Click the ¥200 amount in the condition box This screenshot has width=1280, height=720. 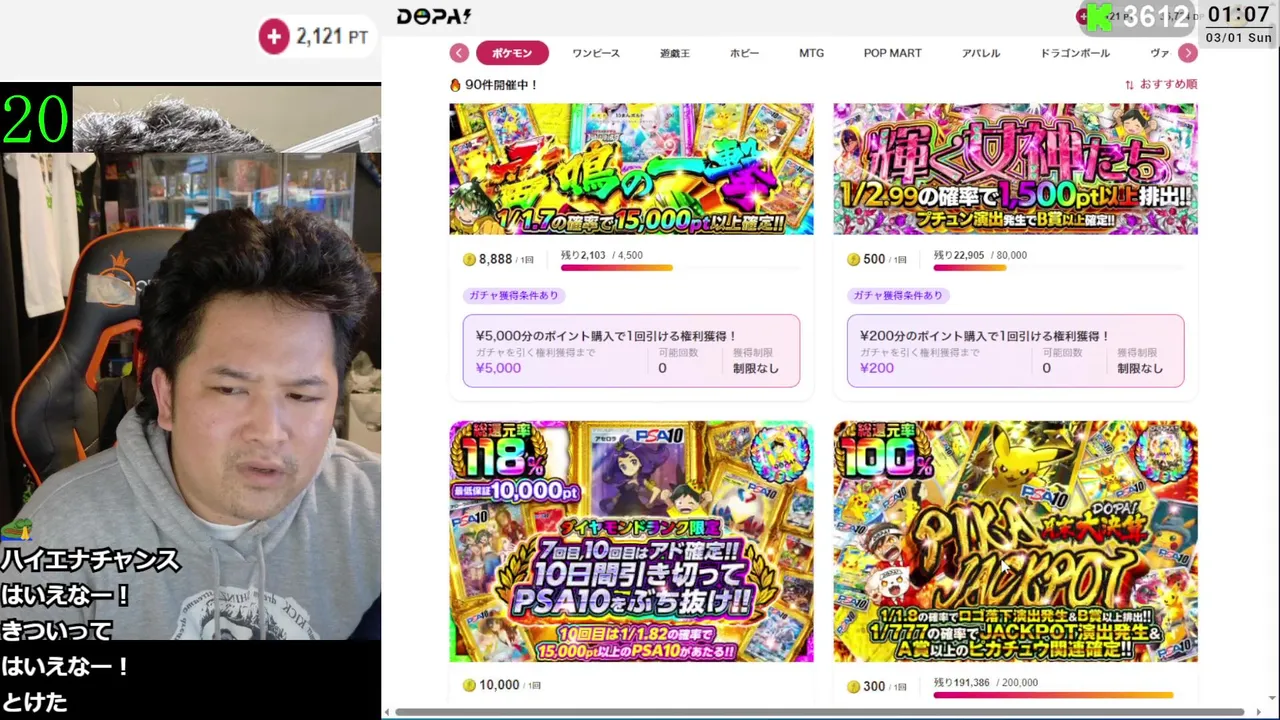pos(877,368)
